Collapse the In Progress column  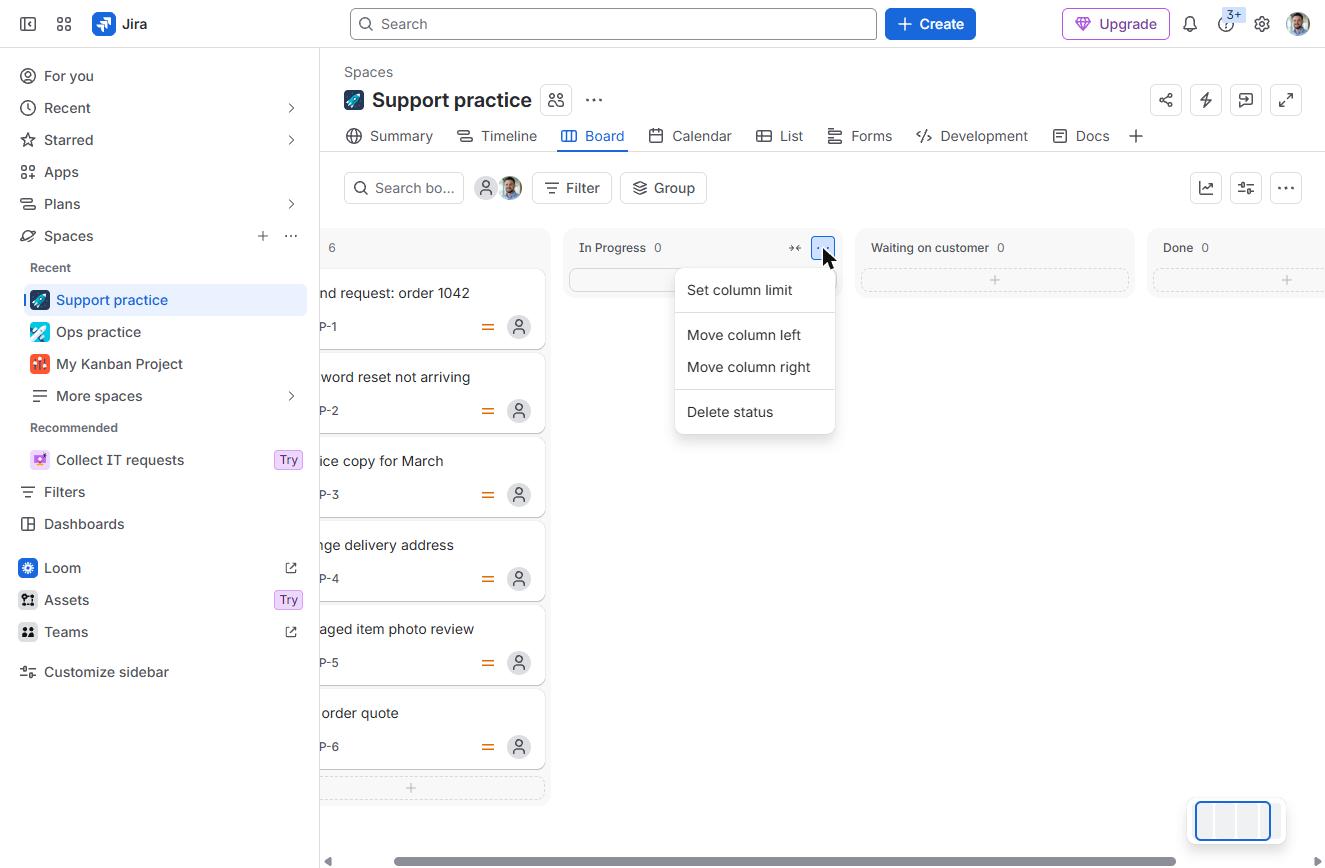click(795, 248)
